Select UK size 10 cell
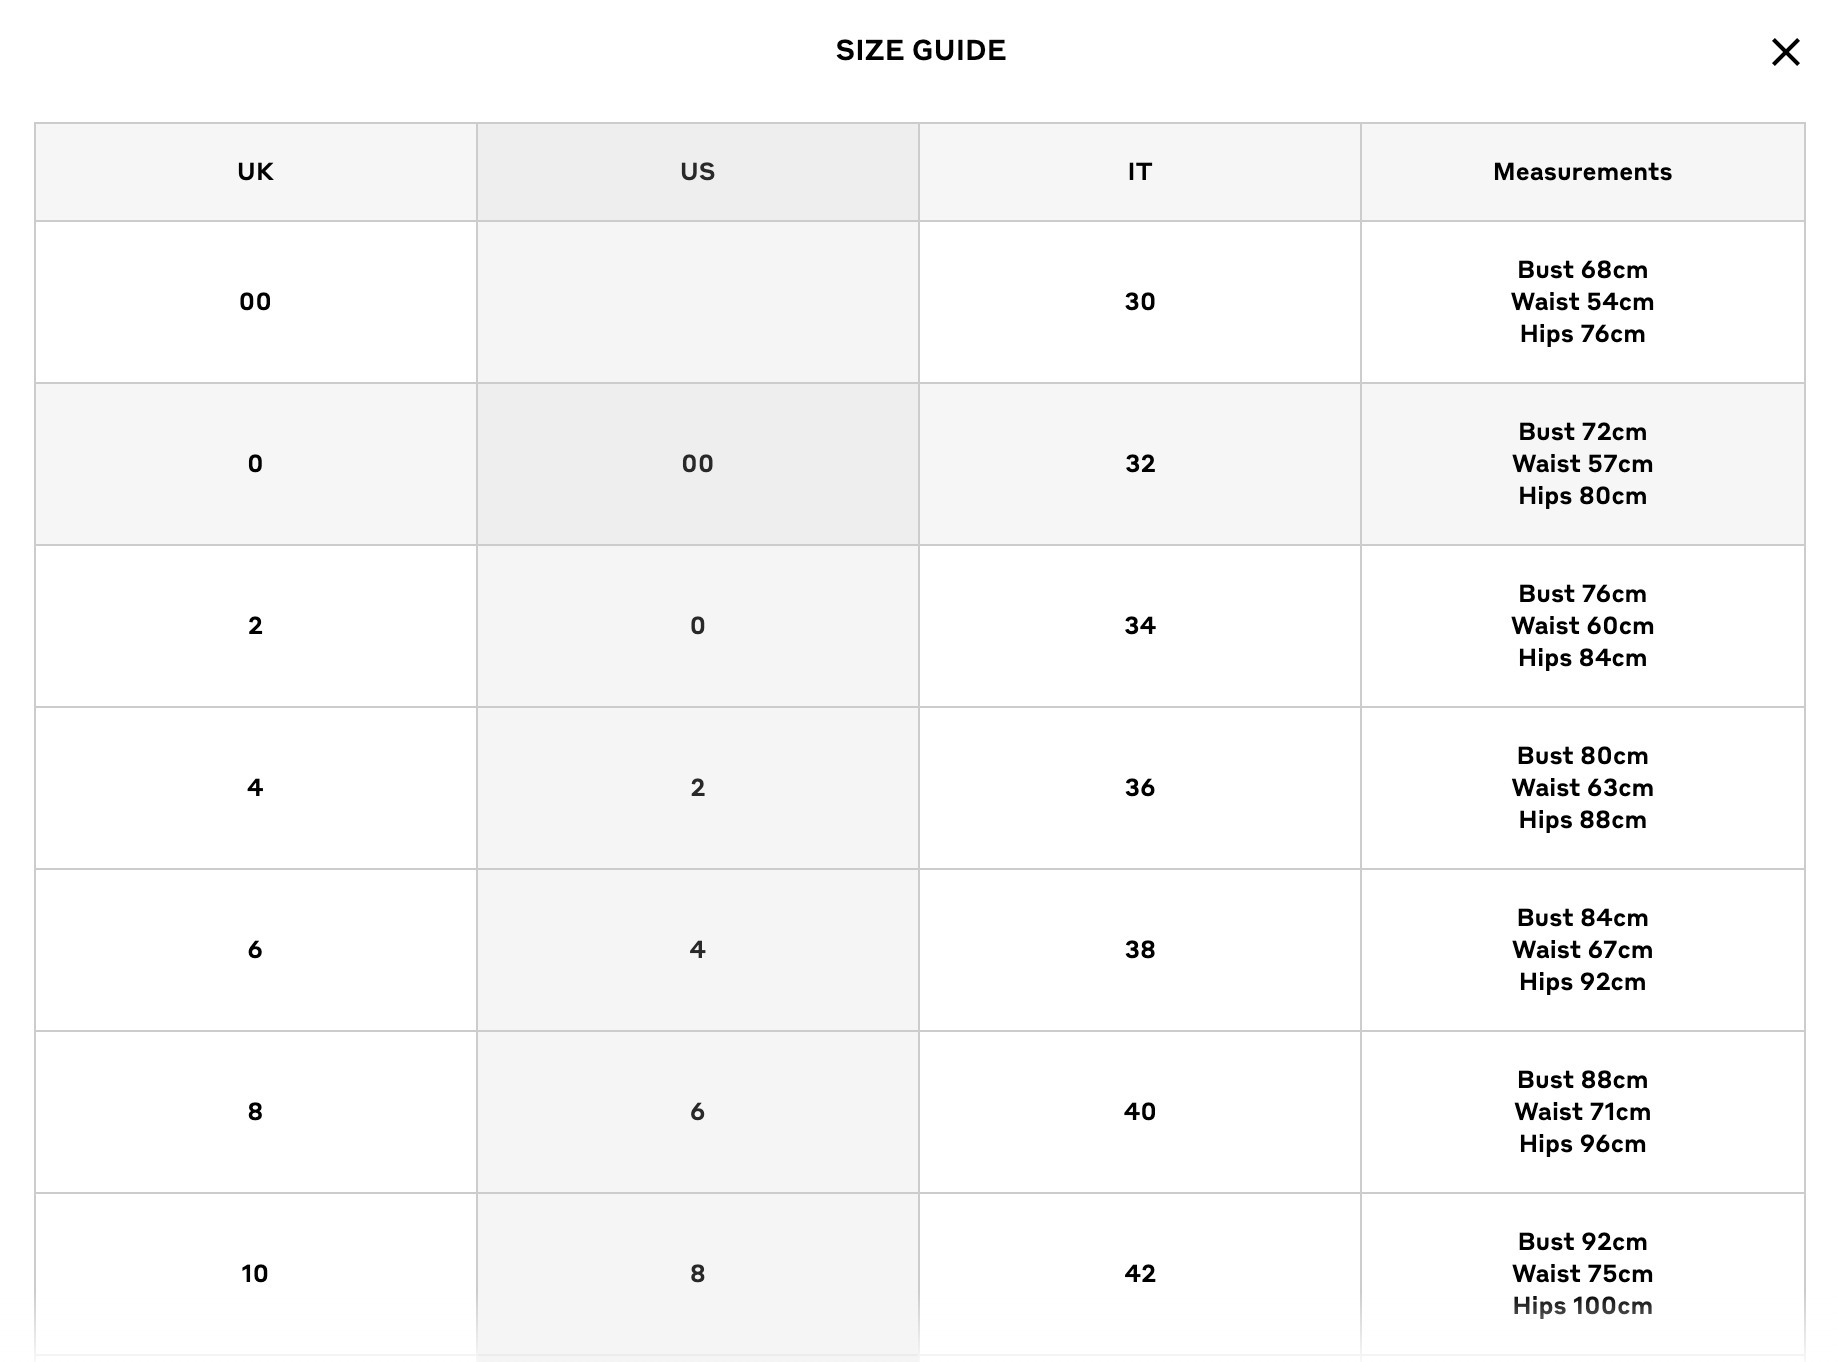This screenshot has height=1362, width=1838. pyautogui.click(x=256, y=1274)
